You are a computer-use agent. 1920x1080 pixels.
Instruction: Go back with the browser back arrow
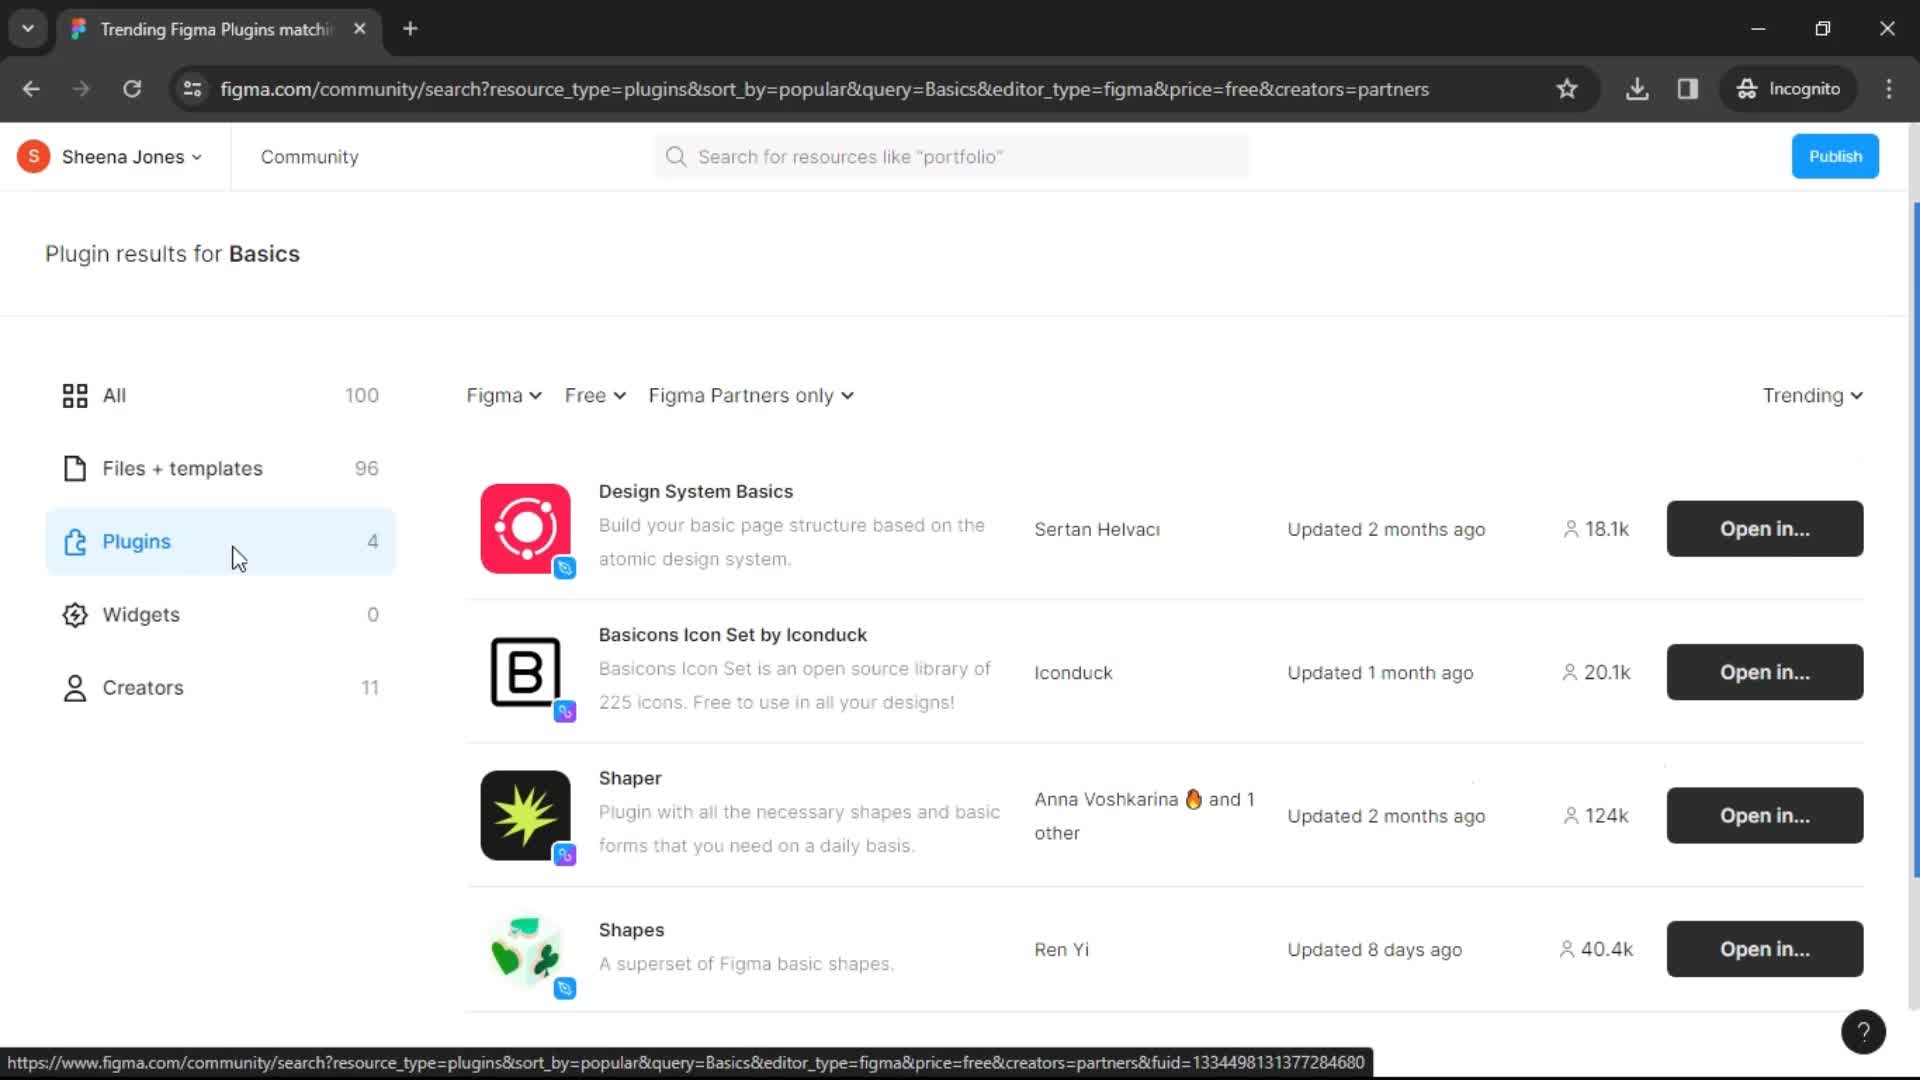(31, 89)
